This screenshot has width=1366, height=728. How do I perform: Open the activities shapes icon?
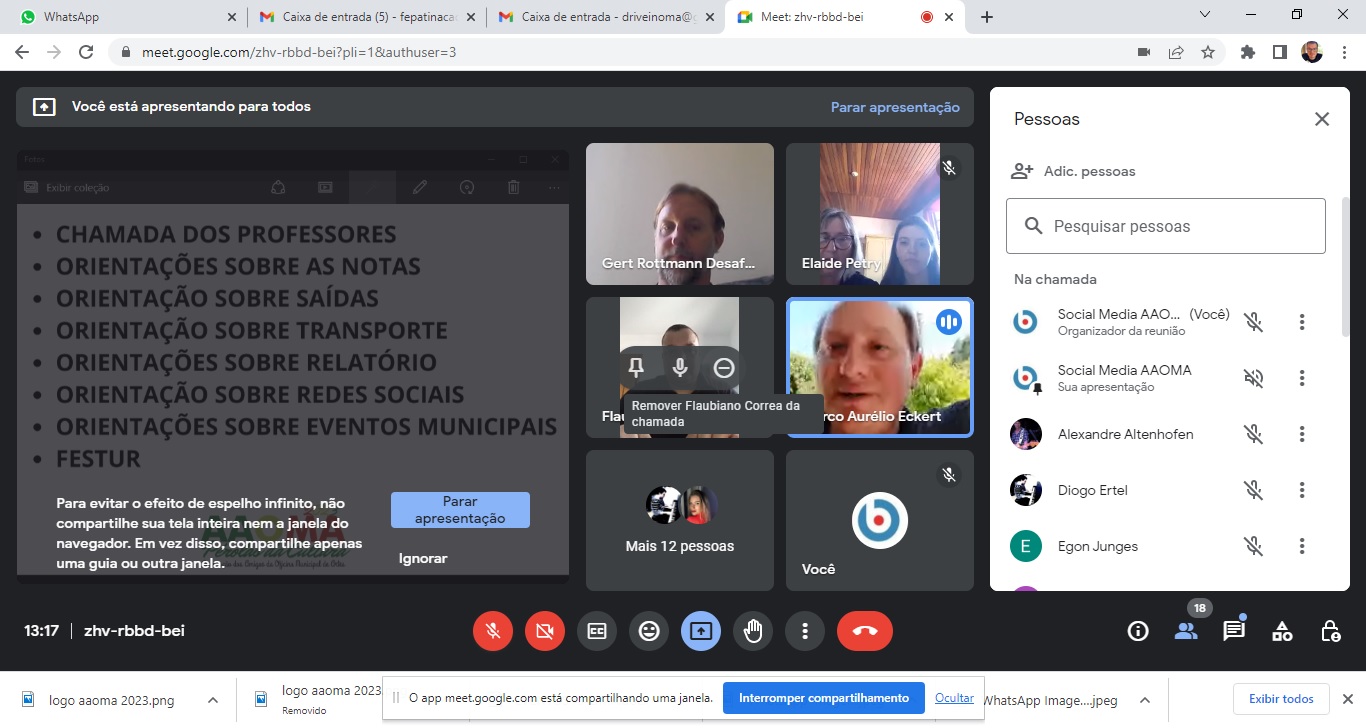[1282, 631]
